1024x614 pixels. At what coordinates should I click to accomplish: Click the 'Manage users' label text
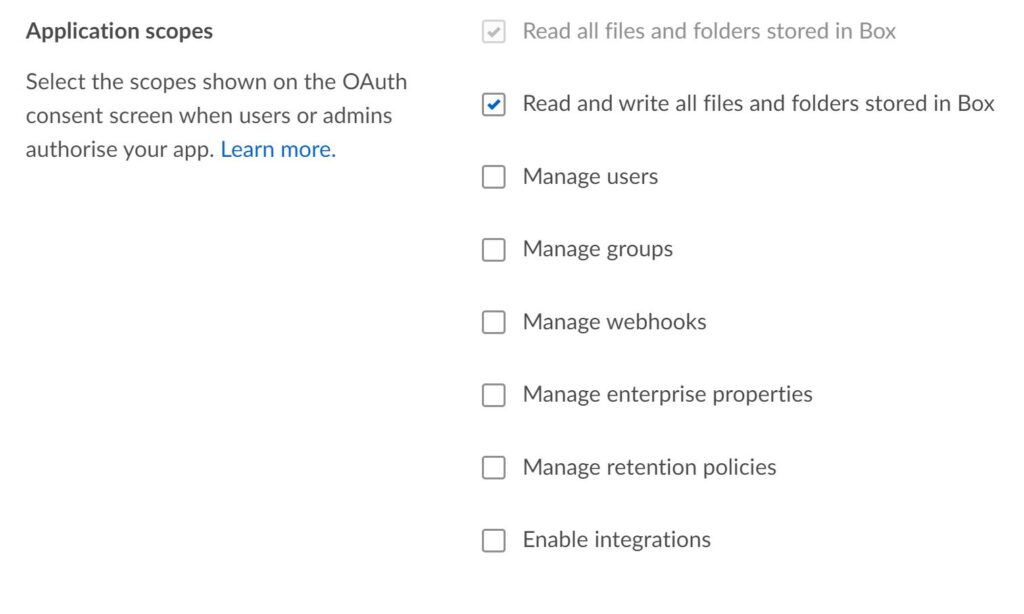pyautogui.click(x=590, y=177)
